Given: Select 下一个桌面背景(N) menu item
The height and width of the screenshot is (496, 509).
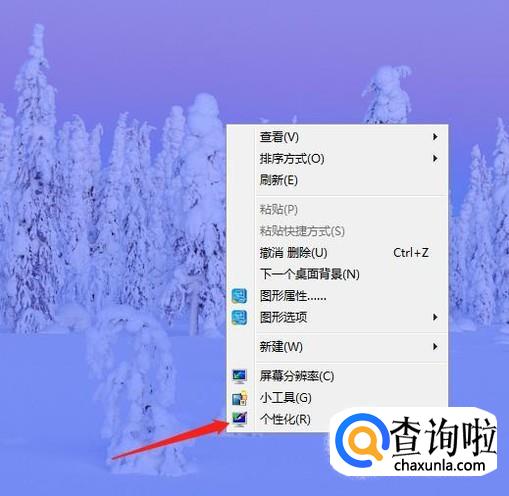Looking at the screenshot, I should click(337, 274).
